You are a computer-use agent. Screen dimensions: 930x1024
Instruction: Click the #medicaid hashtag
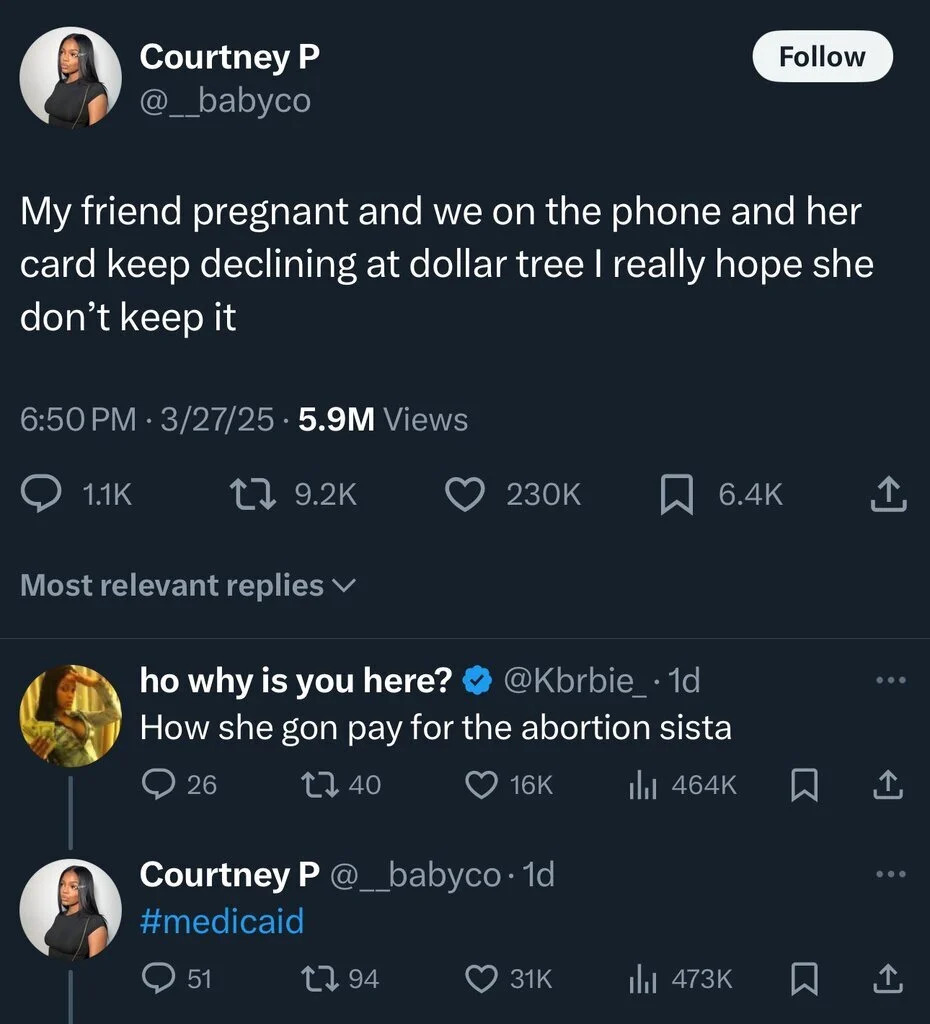pos(222,921)
